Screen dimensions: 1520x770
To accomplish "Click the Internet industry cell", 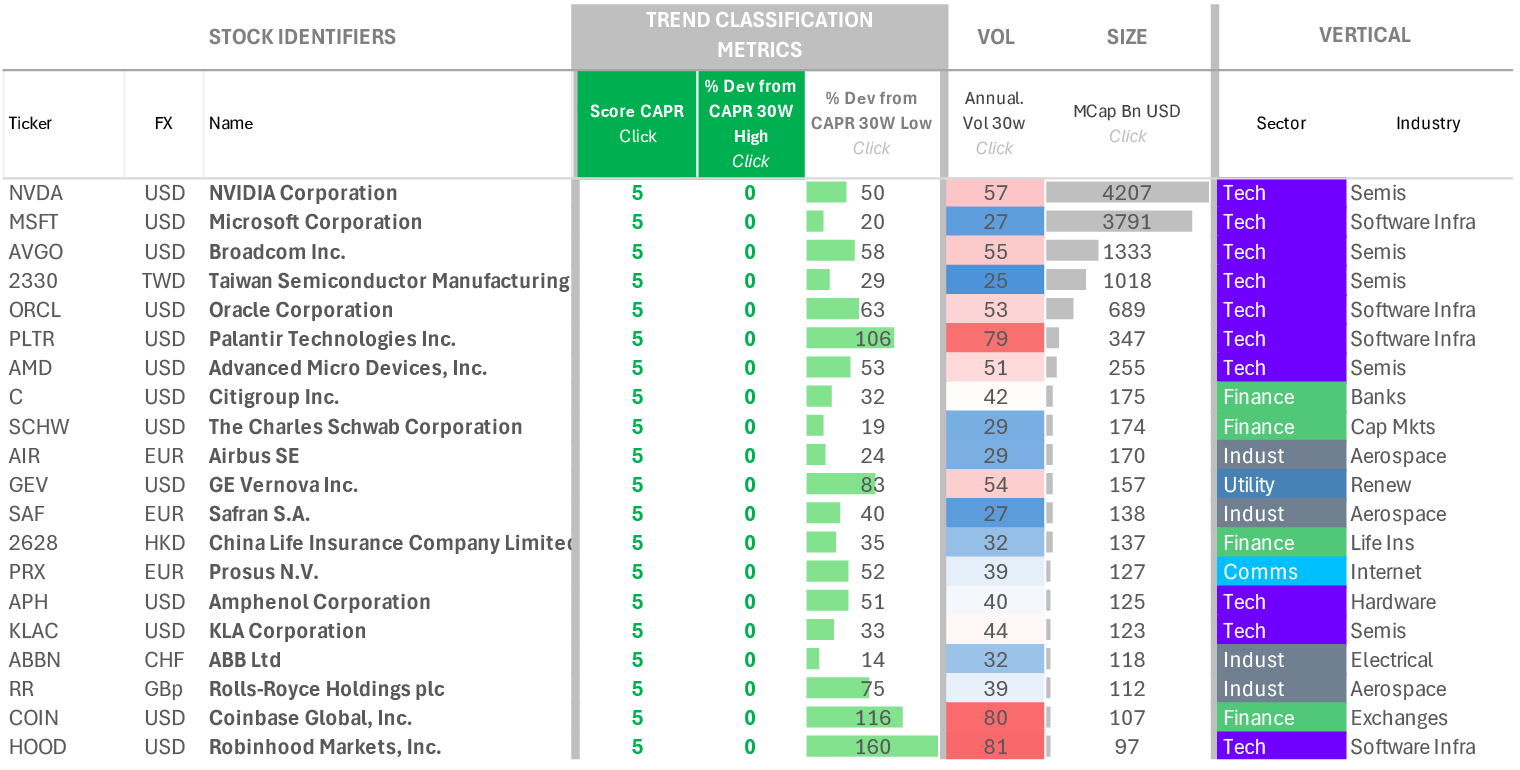I will 1385,572.
